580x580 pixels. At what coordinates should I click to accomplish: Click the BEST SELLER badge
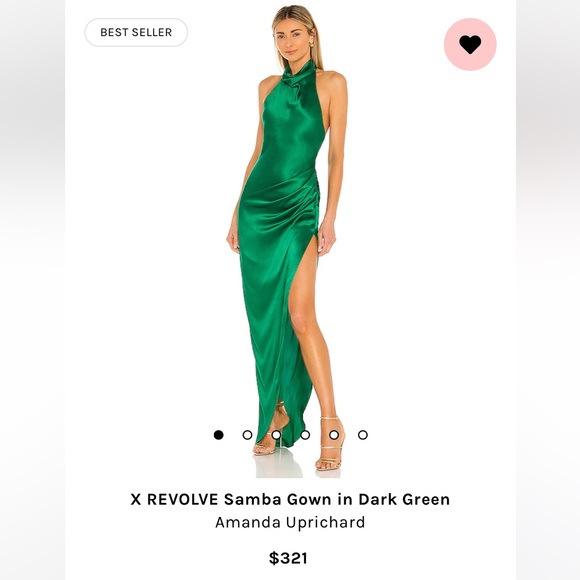136,32
